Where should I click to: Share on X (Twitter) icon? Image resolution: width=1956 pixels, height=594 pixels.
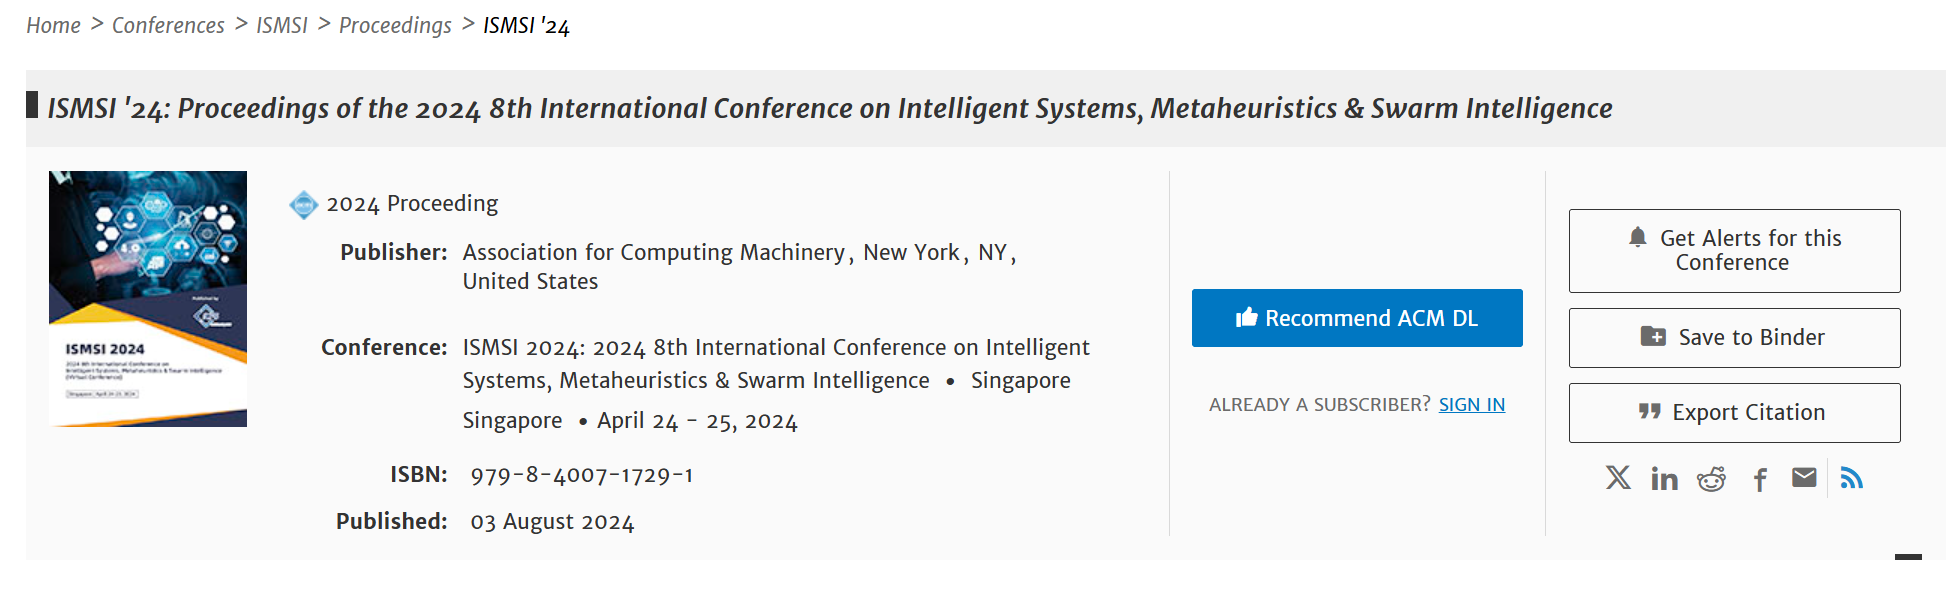point(1618,478)
